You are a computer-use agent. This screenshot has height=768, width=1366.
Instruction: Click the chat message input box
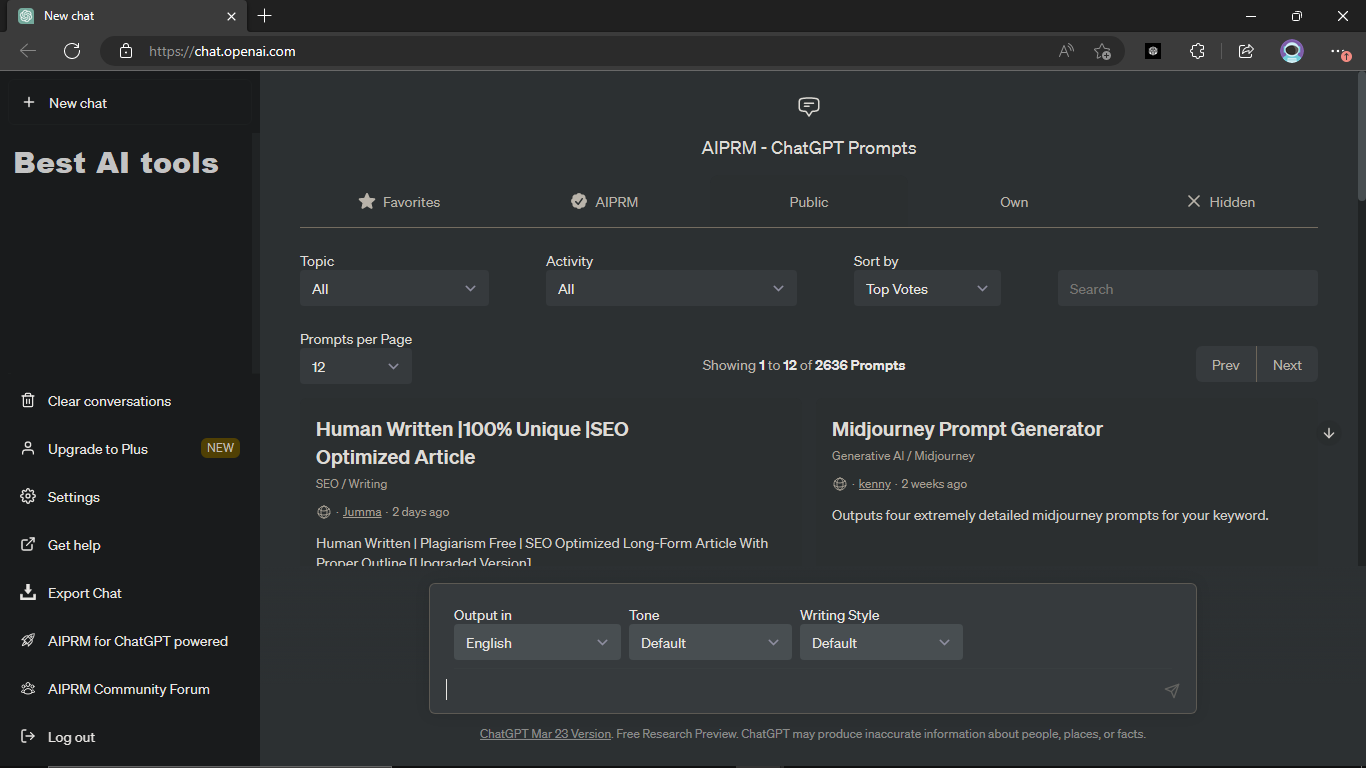pyautogui.click(x=800, y=689)
